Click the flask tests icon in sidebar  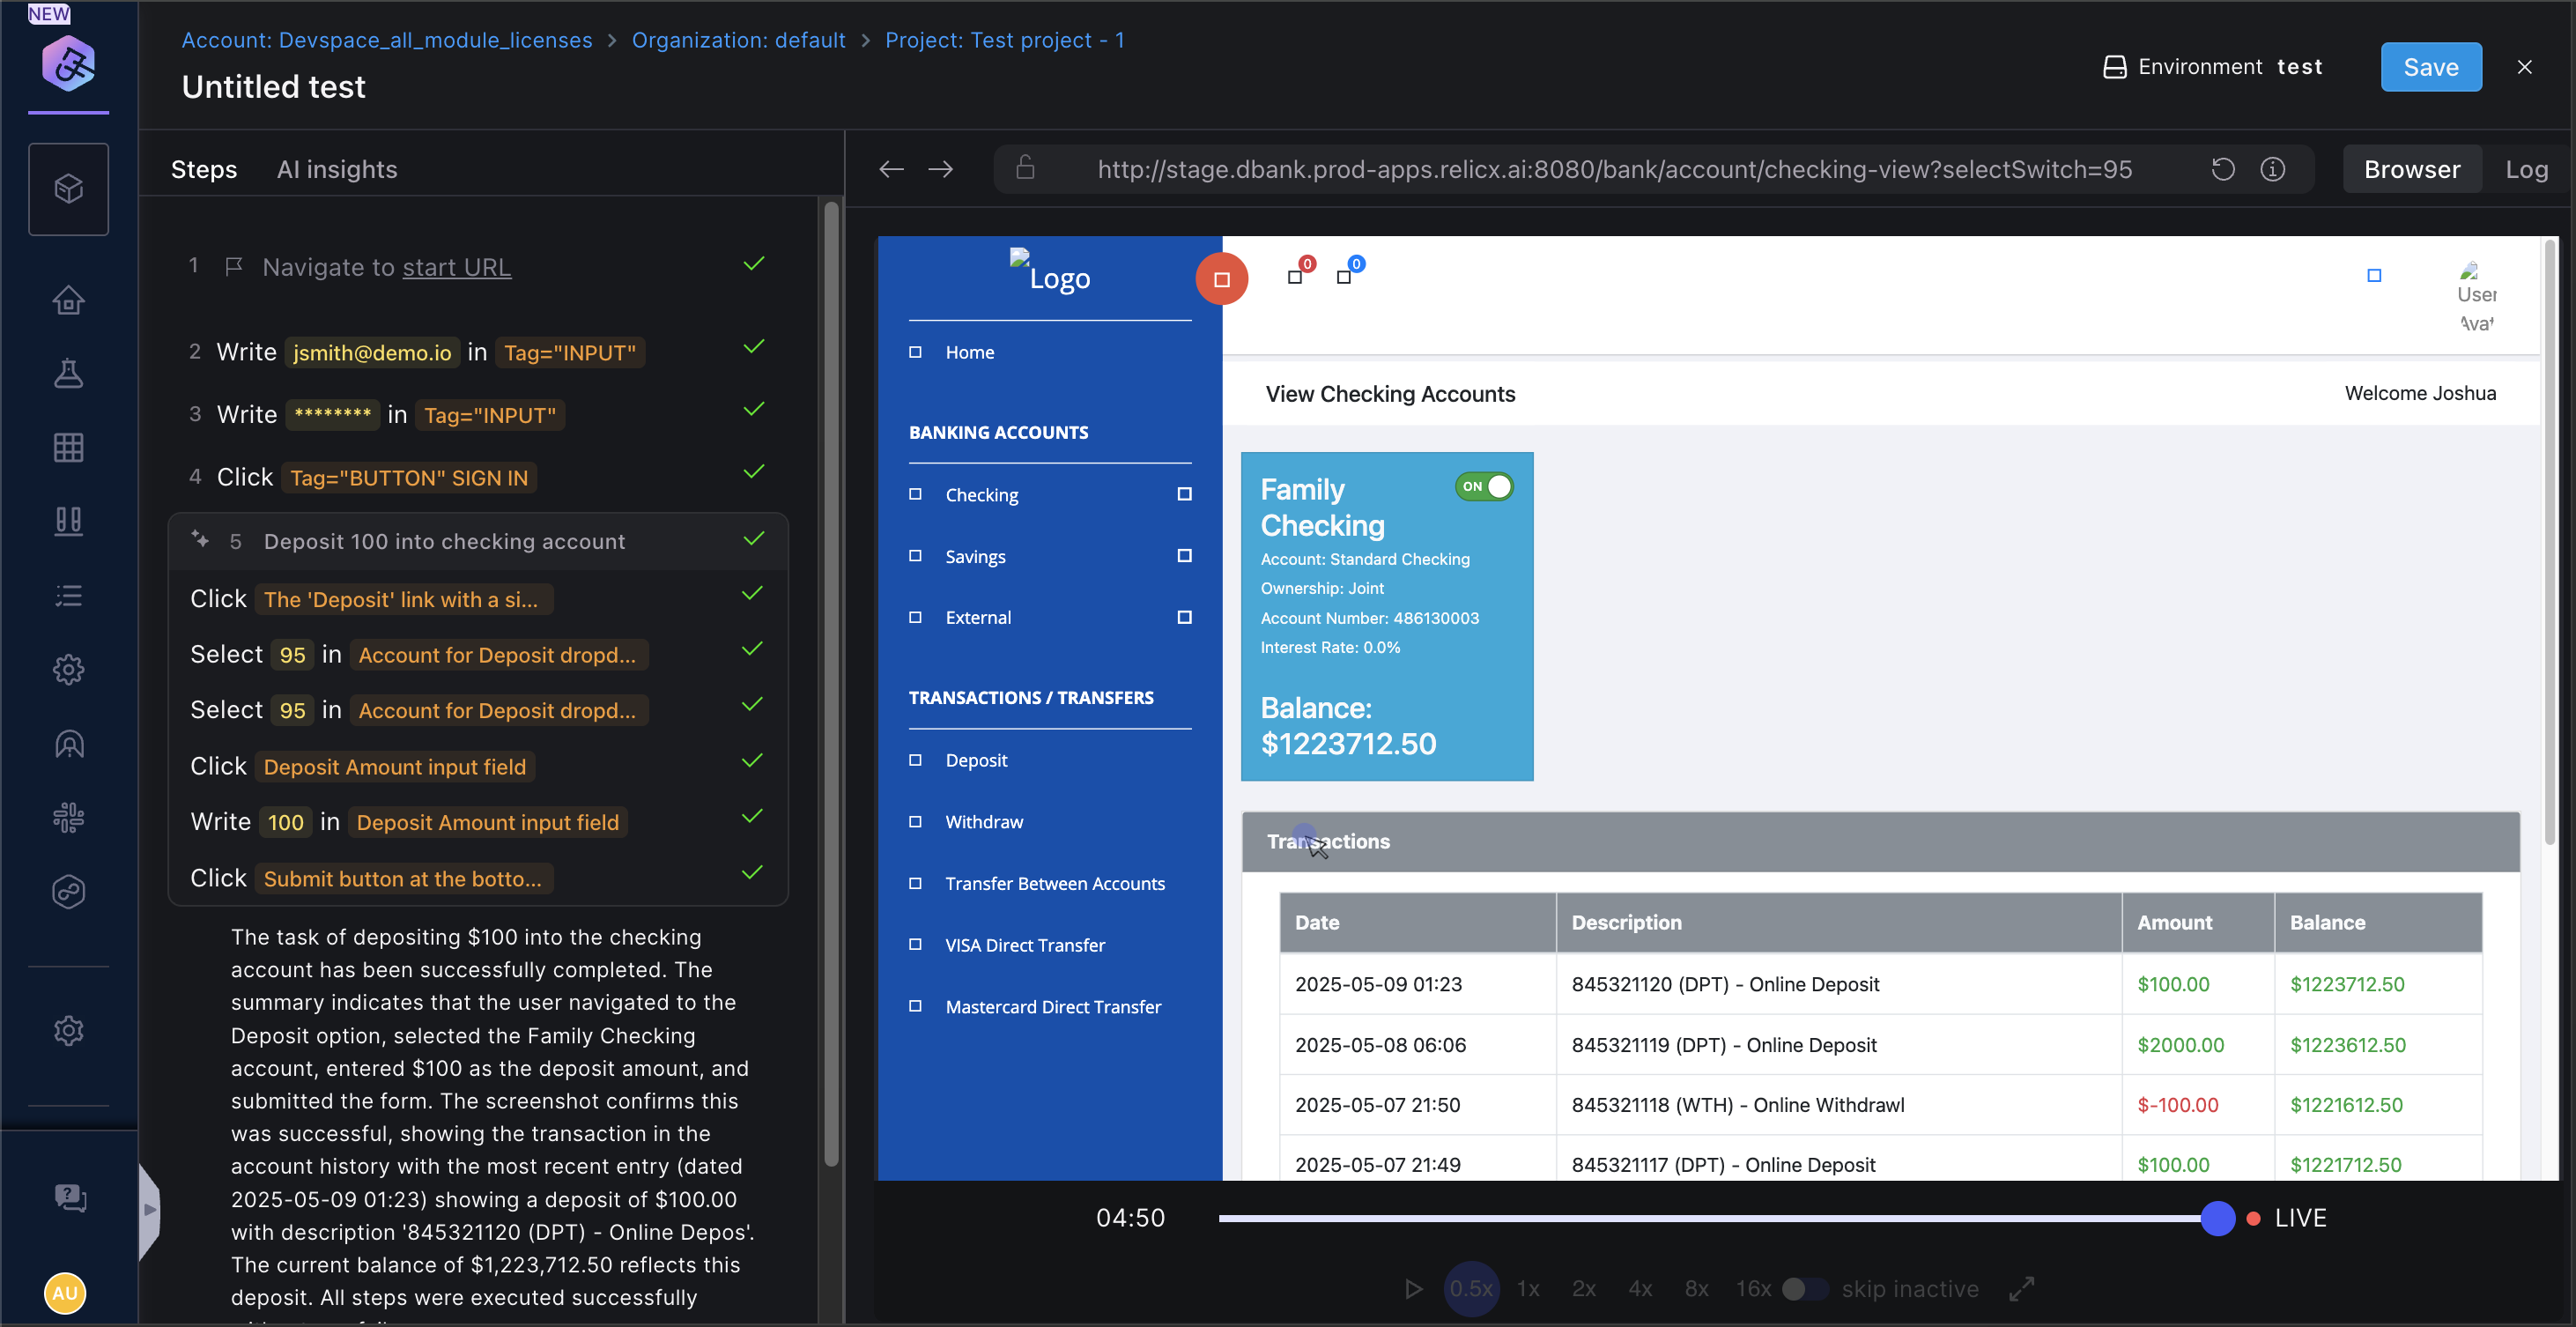(x=68, y=374)
